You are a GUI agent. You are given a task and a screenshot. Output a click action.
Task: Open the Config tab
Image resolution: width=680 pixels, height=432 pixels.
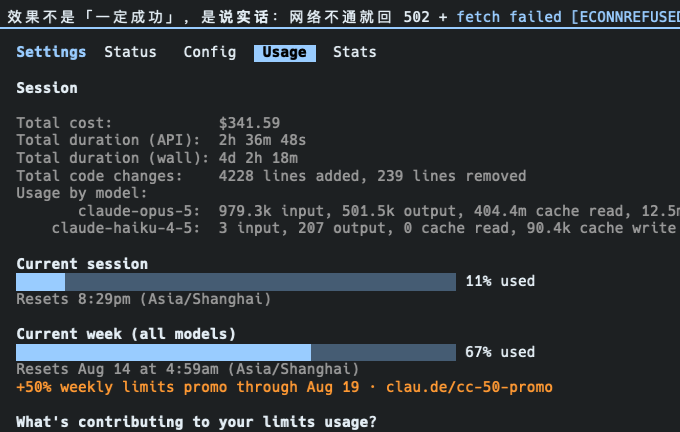(x=209, y=52)
